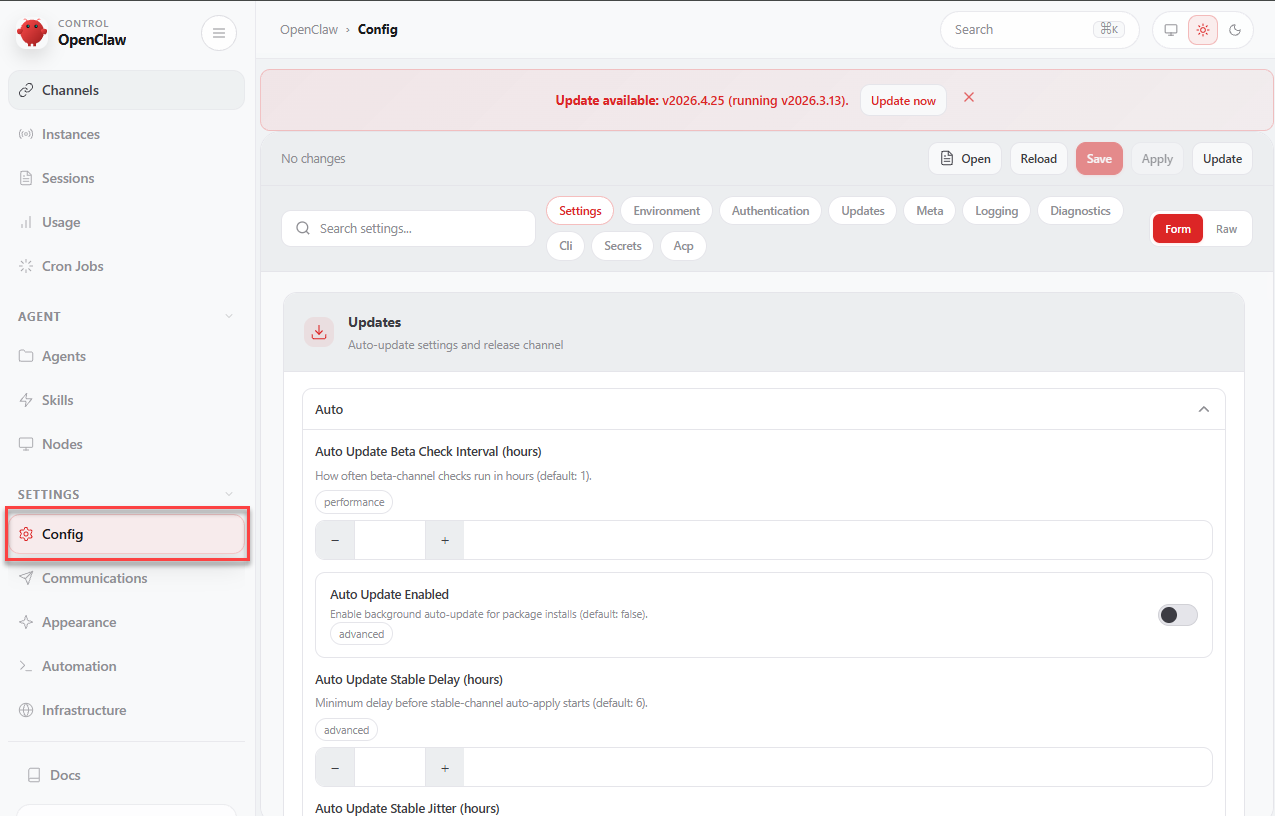Click the Communications paper-plane icon
Viewport: 1275px width, 816px height.
26,578
